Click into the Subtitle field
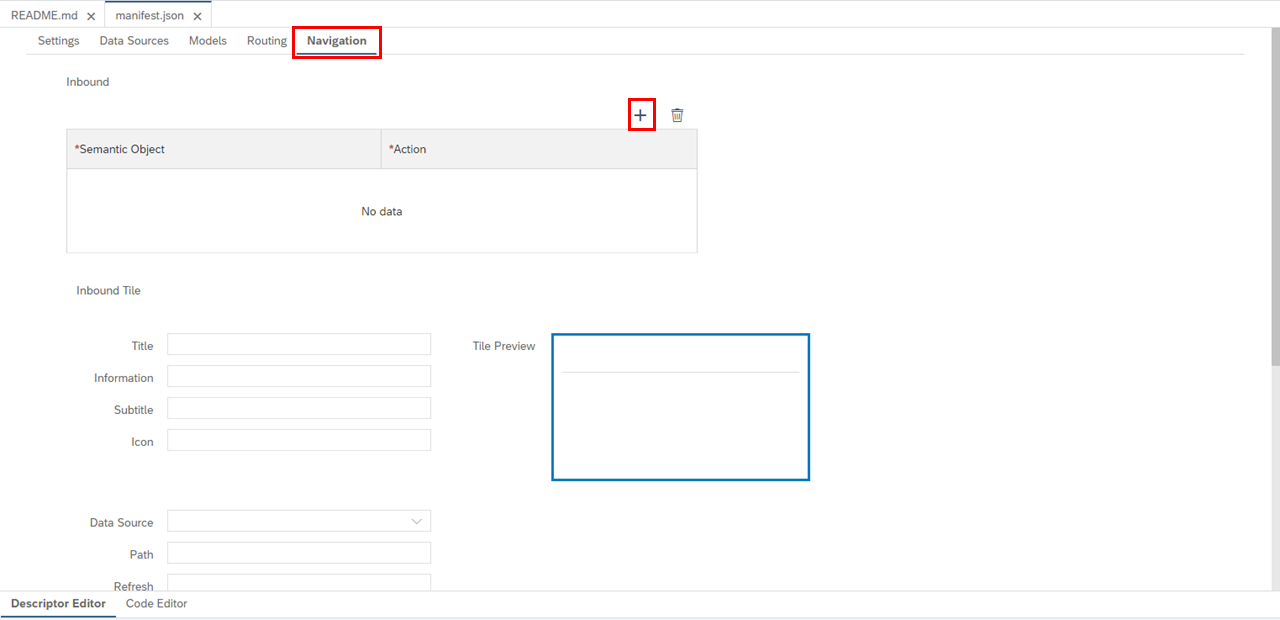The image size is (1280, 620). pos(299,408)
